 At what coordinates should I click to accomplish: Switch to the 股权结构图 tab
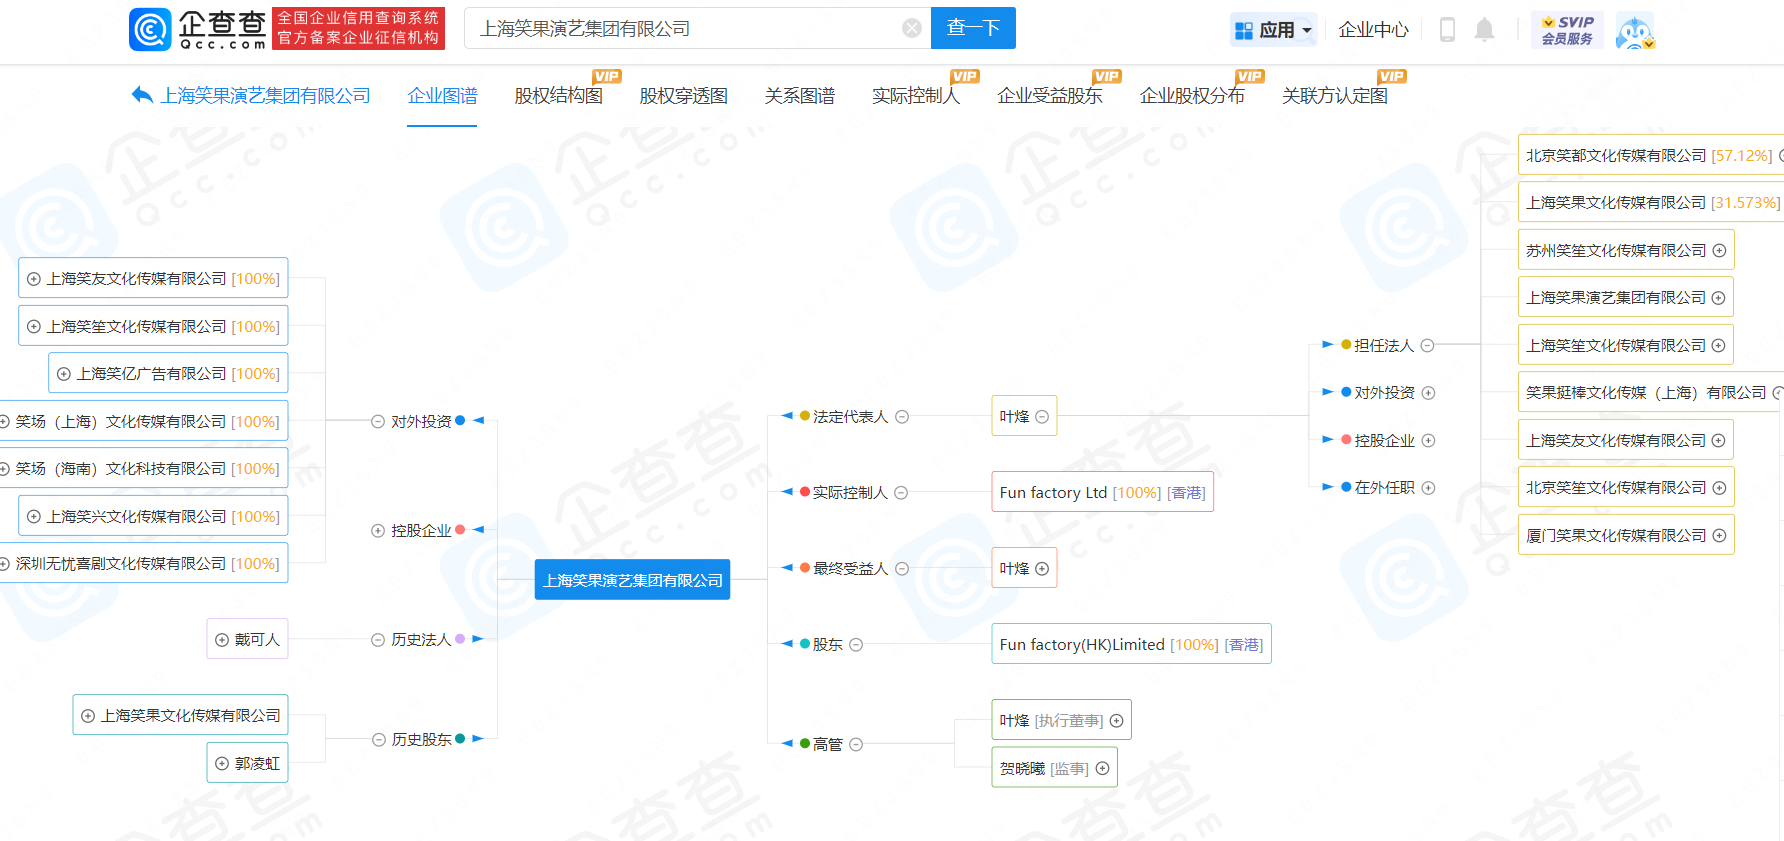pos(559,96)
